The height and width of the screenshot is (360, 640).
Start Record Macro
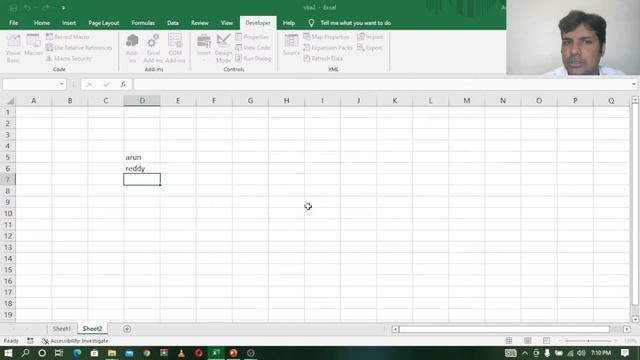point(68,37)
